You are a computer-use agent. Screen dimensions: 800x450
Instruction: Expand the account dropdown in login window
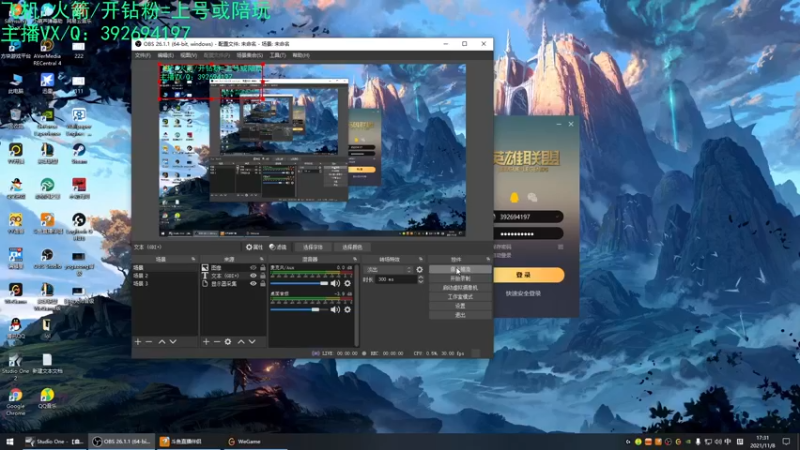[558, 217]
